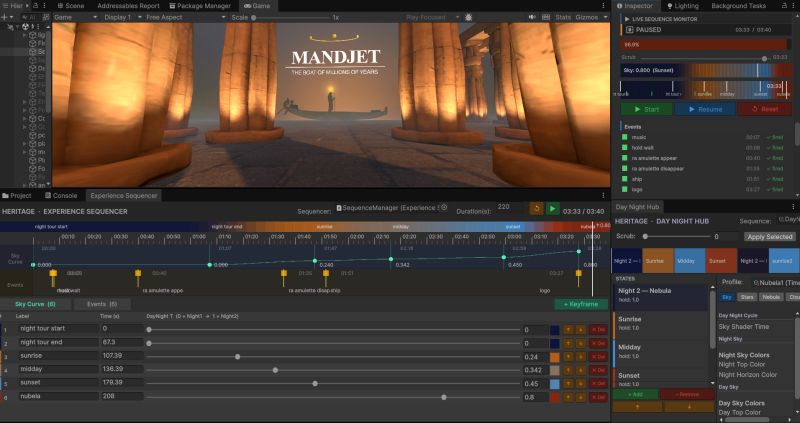Open the Display 1 dropdown
This screenshot has width=800, height=423.
click(122, 17)
